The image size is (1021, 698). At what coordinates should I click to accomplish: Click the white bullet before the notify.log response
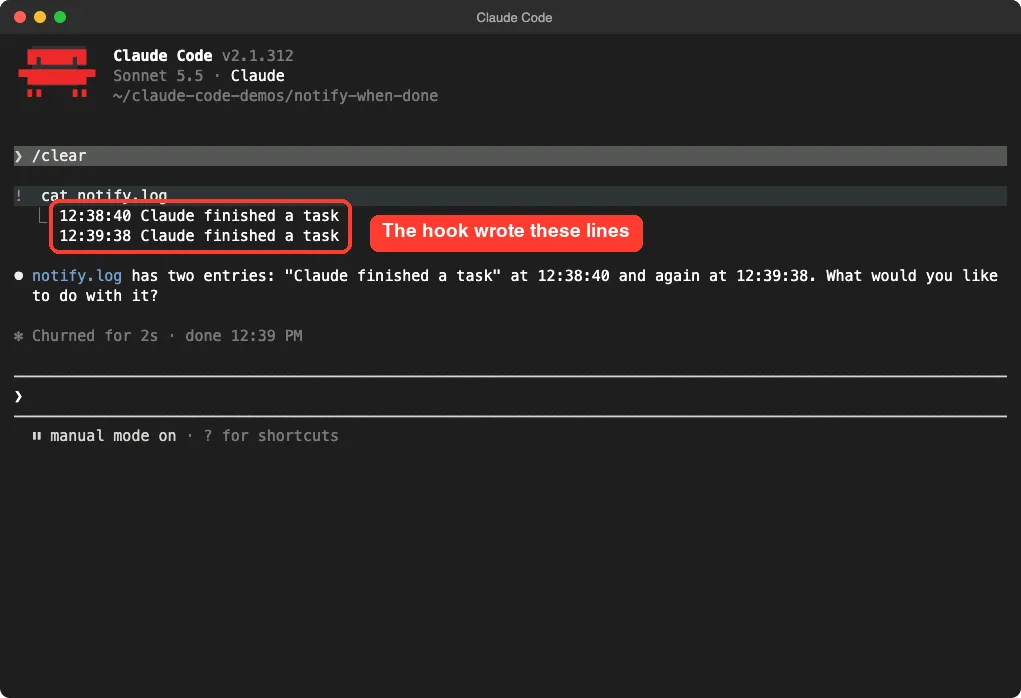[x=19, y=276]
